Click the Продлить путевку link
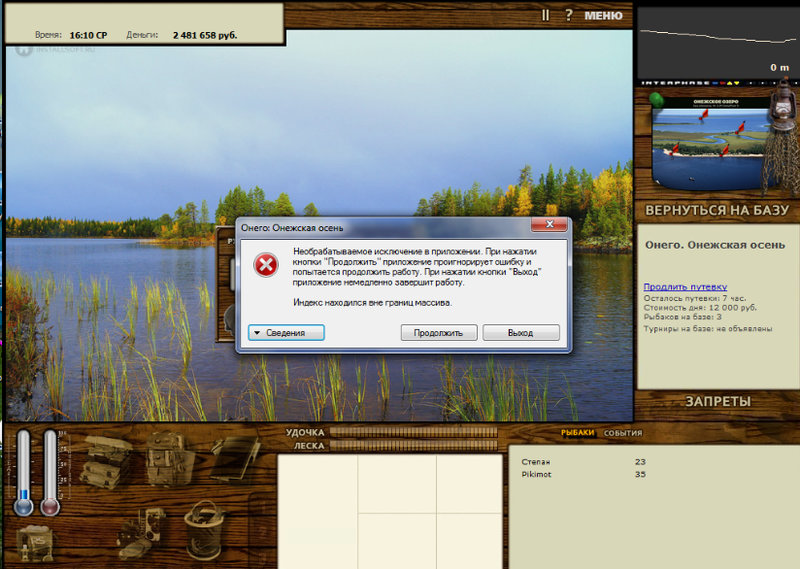 [685, 287]
